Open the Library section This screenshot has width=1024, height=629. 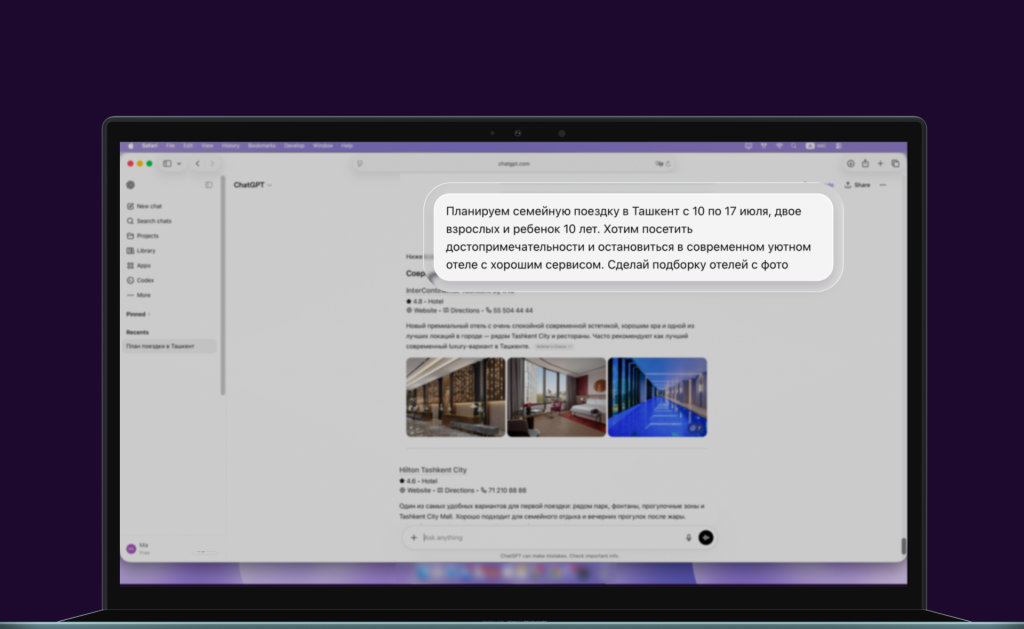click(141, 251)
